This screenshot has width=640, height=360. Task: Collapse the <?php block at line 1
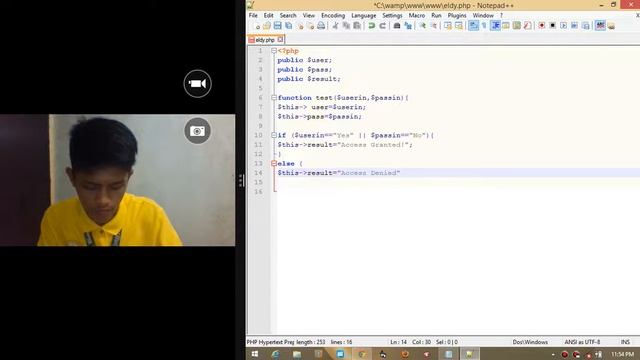click(x=274, y=51)
